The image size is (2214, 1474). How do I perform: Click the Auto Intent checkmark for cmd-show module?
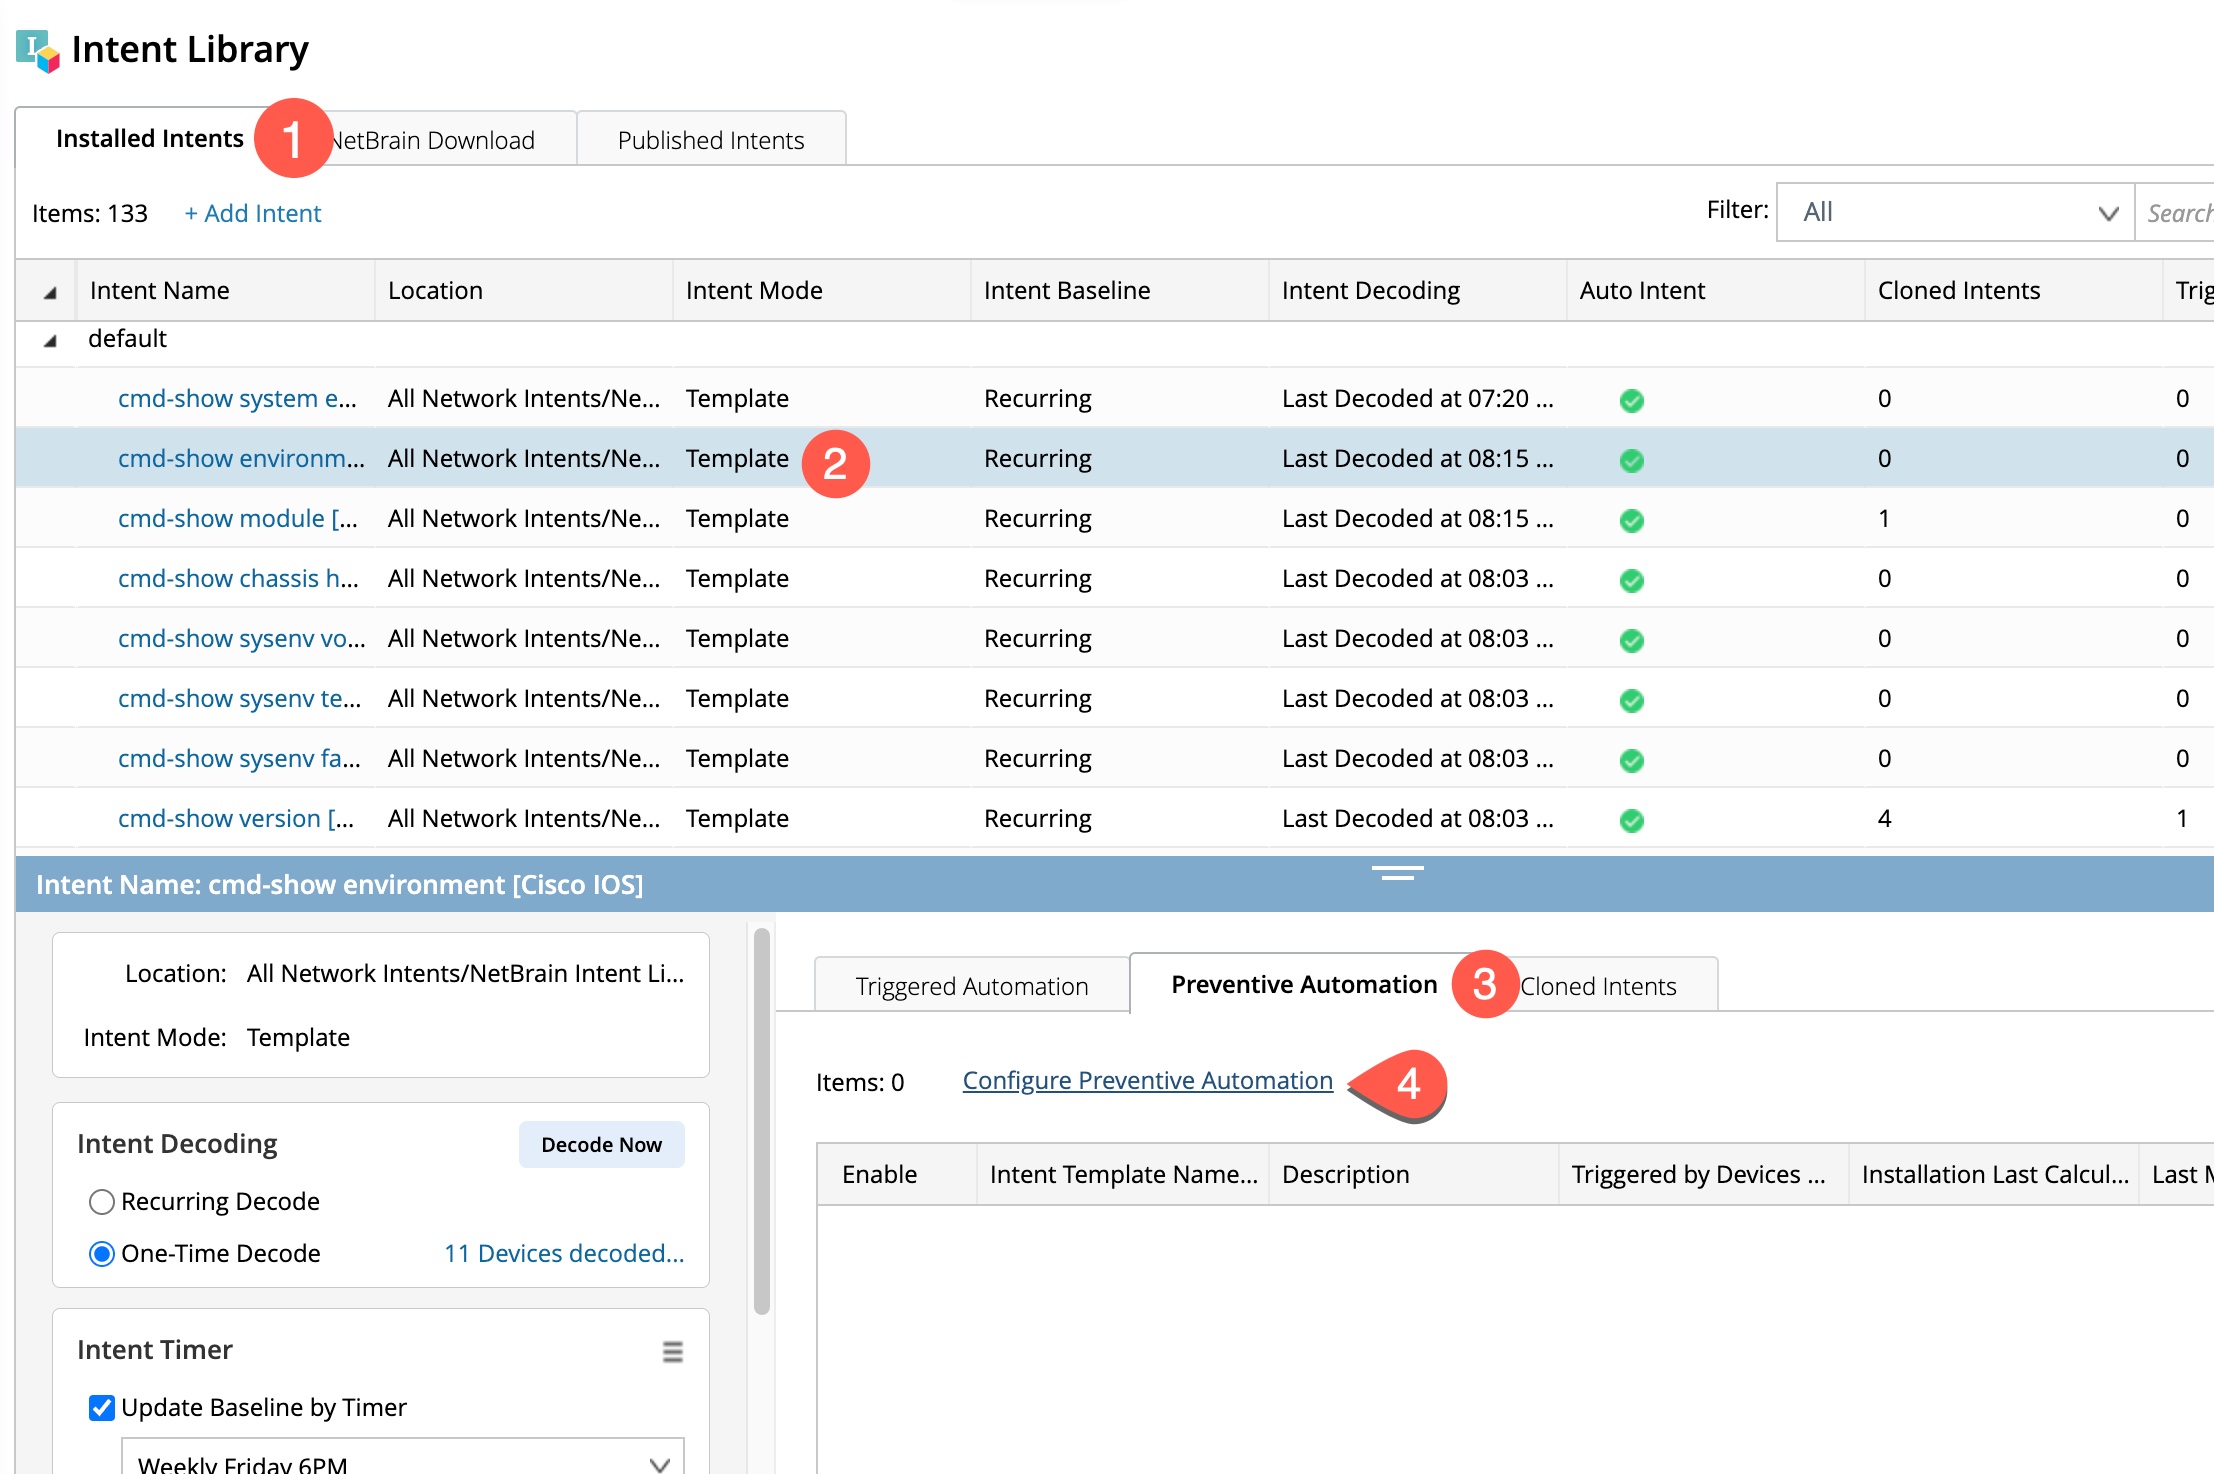(1632, 520)
